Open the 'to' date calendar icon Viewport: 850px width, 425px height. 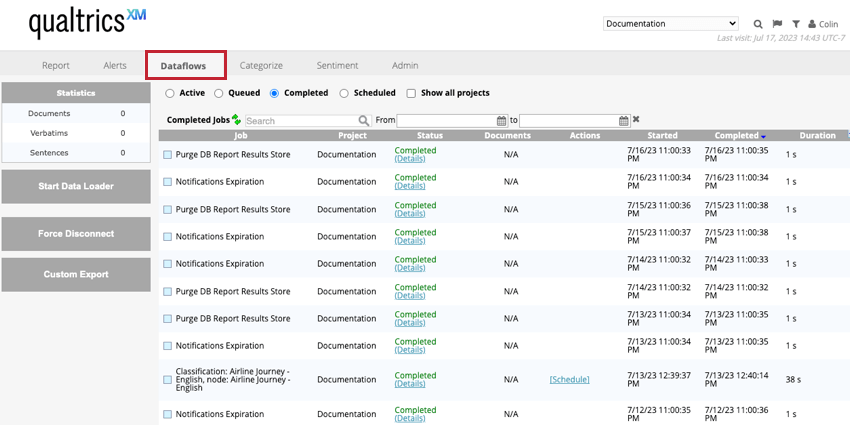click(x=624, y=121)
